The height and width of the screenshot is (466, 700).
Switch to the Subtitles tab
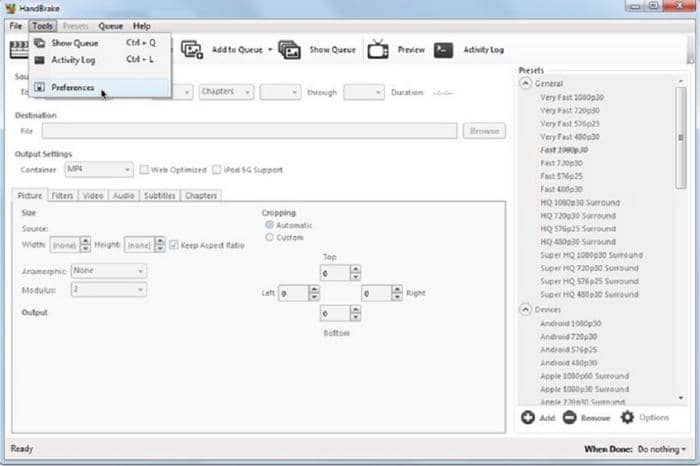[160, 196]
